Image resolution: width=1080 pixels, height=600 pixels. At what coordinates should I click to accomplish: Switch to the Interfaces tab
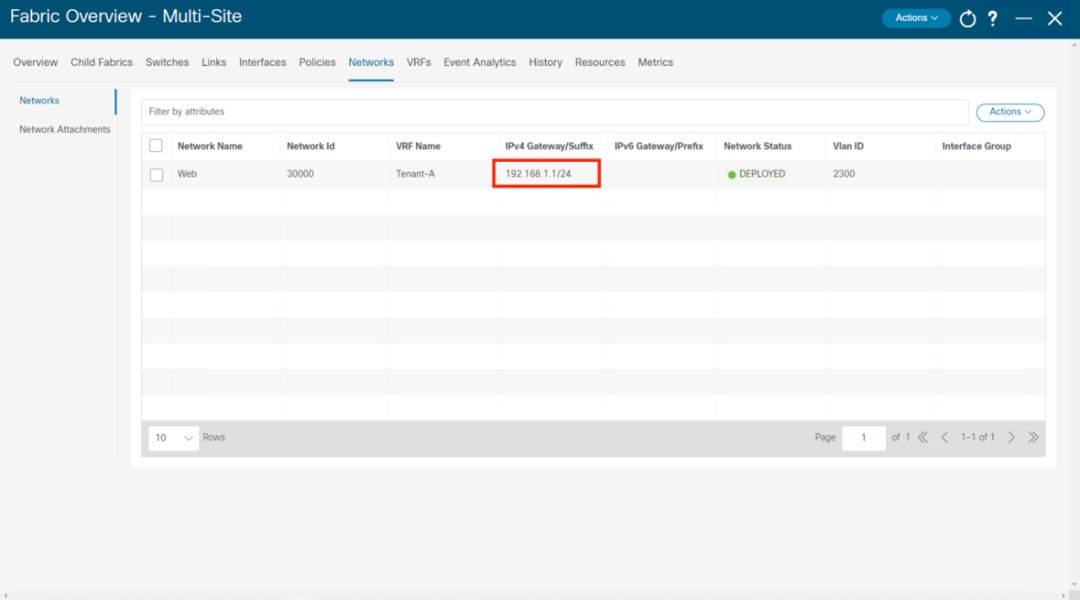(262, 62)
